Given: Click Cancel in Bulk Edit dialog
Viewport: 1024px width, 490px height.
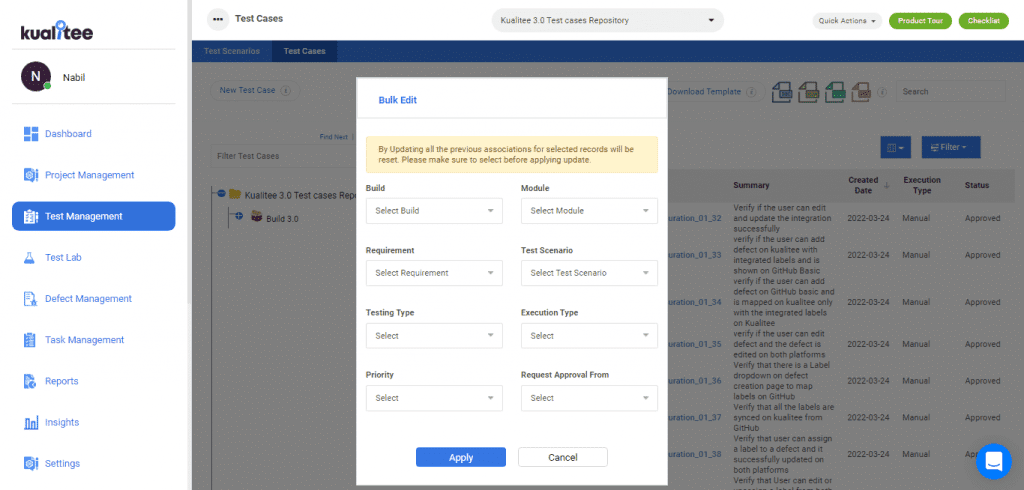Looking at the screenshot, I should [x=563, y=457].
